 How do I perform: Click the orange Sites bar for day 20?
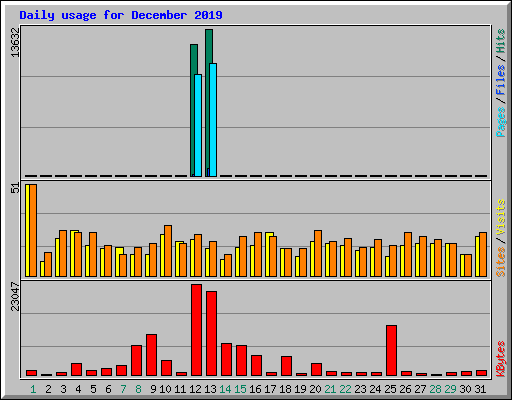[318, 253]
